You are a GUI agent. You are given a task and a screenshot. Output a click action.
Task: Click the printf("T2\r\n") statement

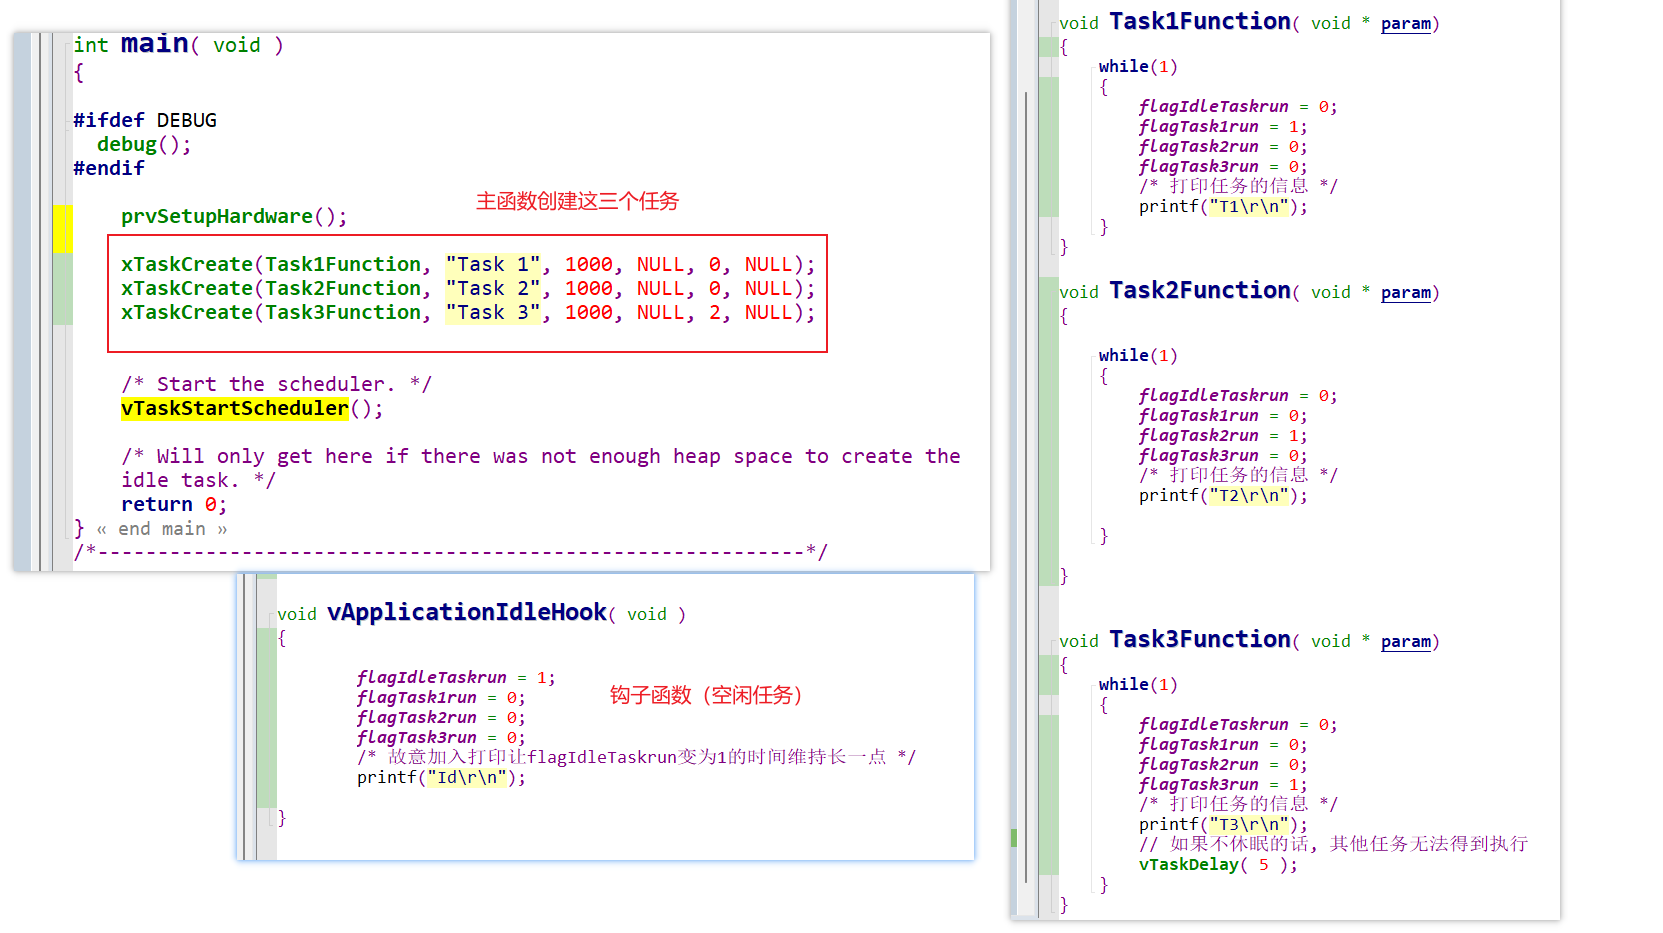point(1223,495)
